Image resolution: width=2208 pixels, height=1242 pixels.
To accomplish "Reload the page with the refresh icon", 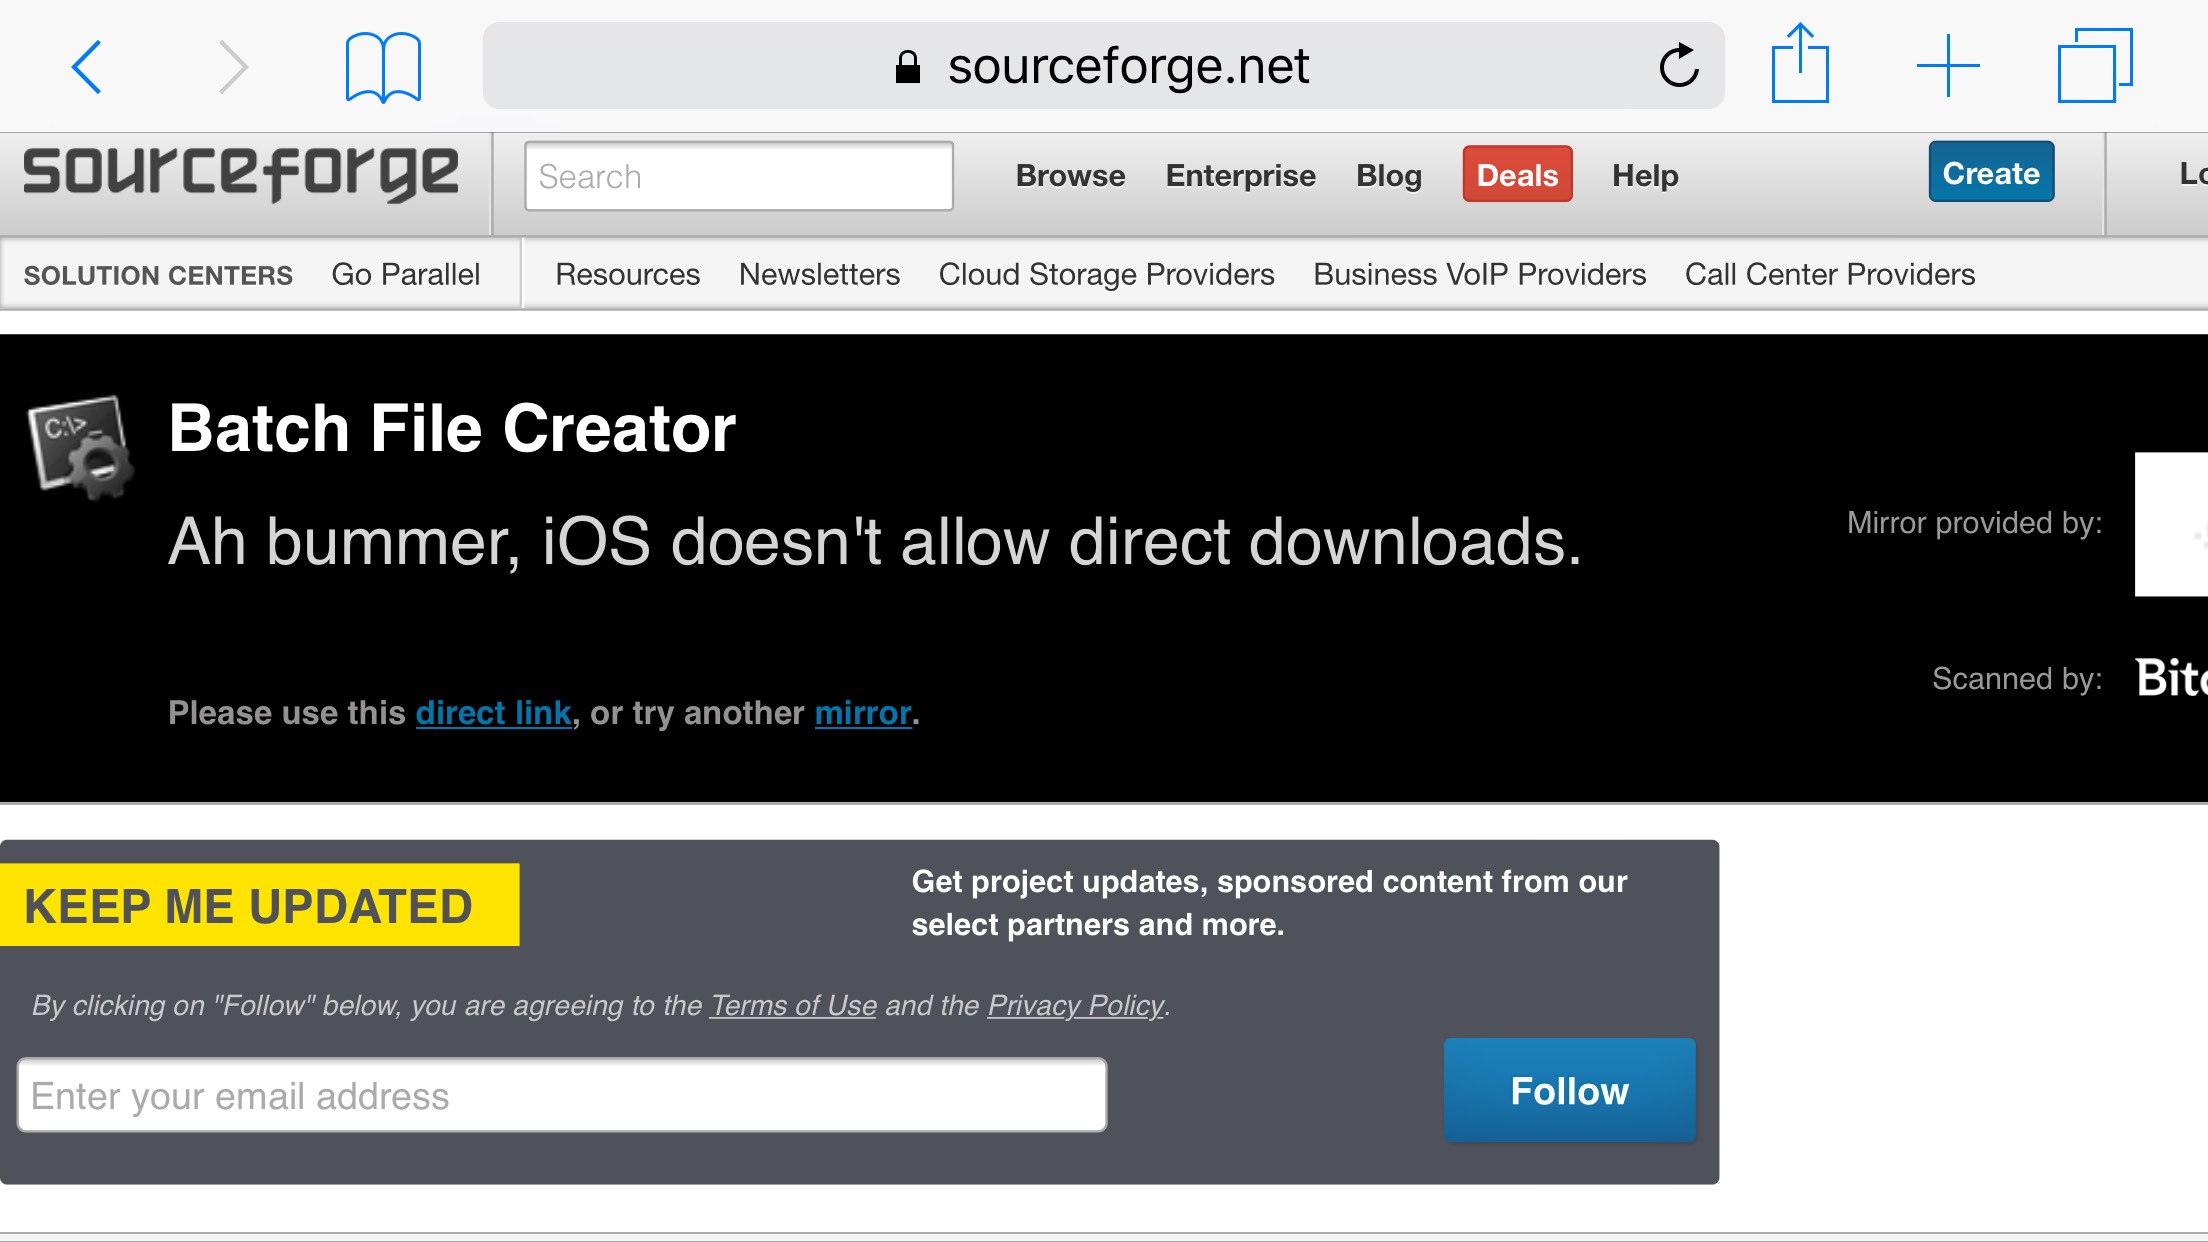I will (x=1678, y=67).
